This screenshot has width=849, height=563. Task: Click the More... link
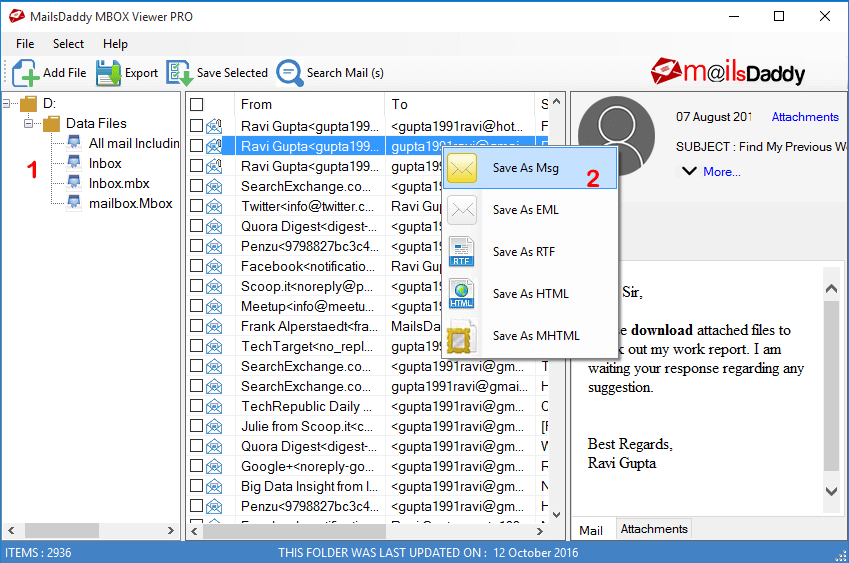click(x=722, y=172)
